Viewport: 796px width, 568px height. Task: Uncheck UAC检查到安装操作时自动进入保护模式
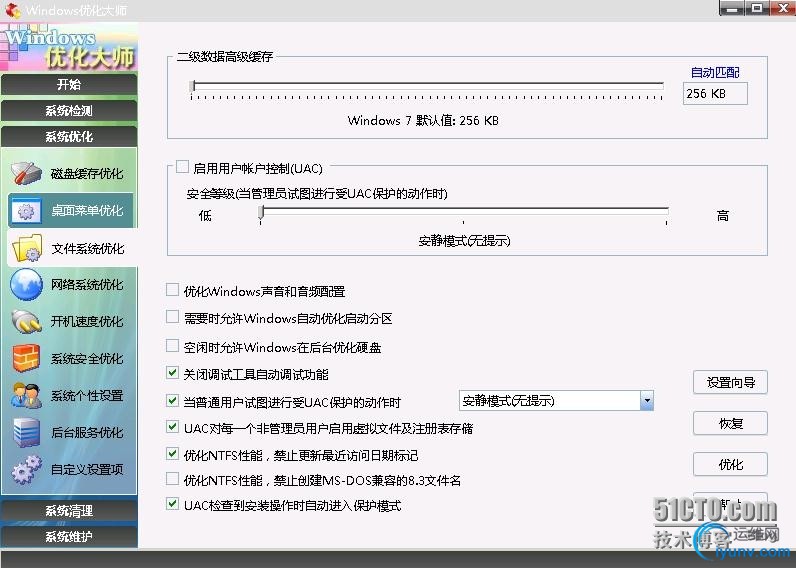coord(173,504)
